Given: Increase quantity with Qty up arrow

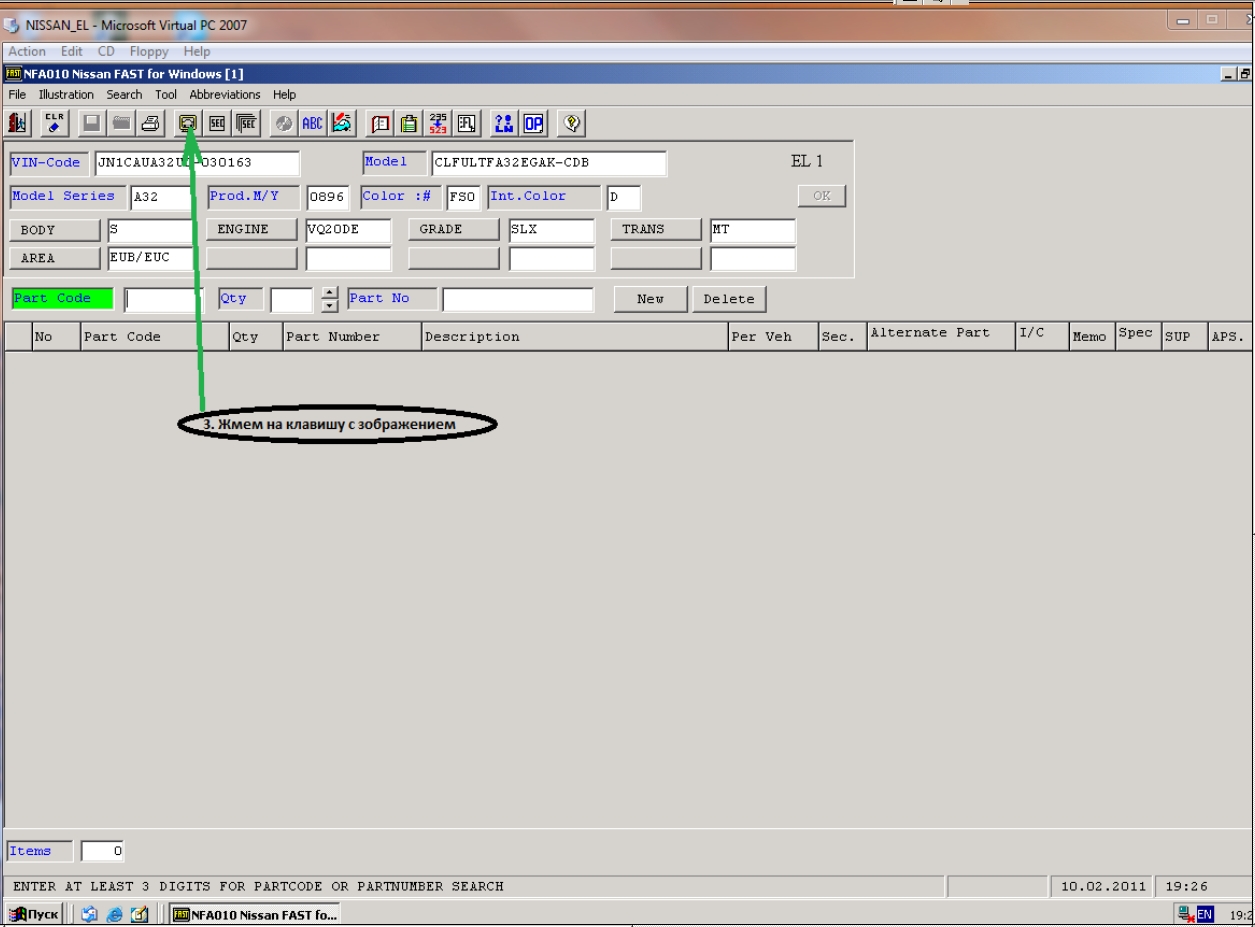Looking at the screenshot, I should [x=330, y=293].
